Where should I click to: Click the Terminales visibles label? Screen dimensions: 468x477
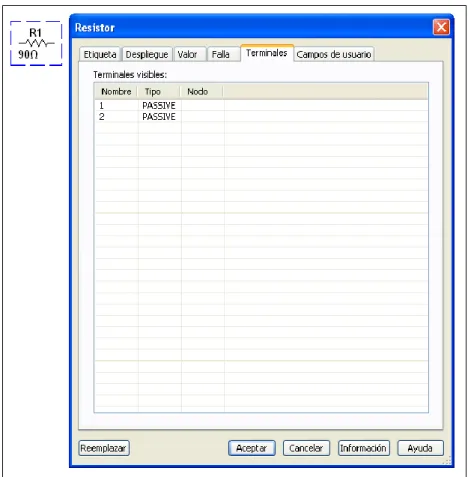(x=130, y=75)
